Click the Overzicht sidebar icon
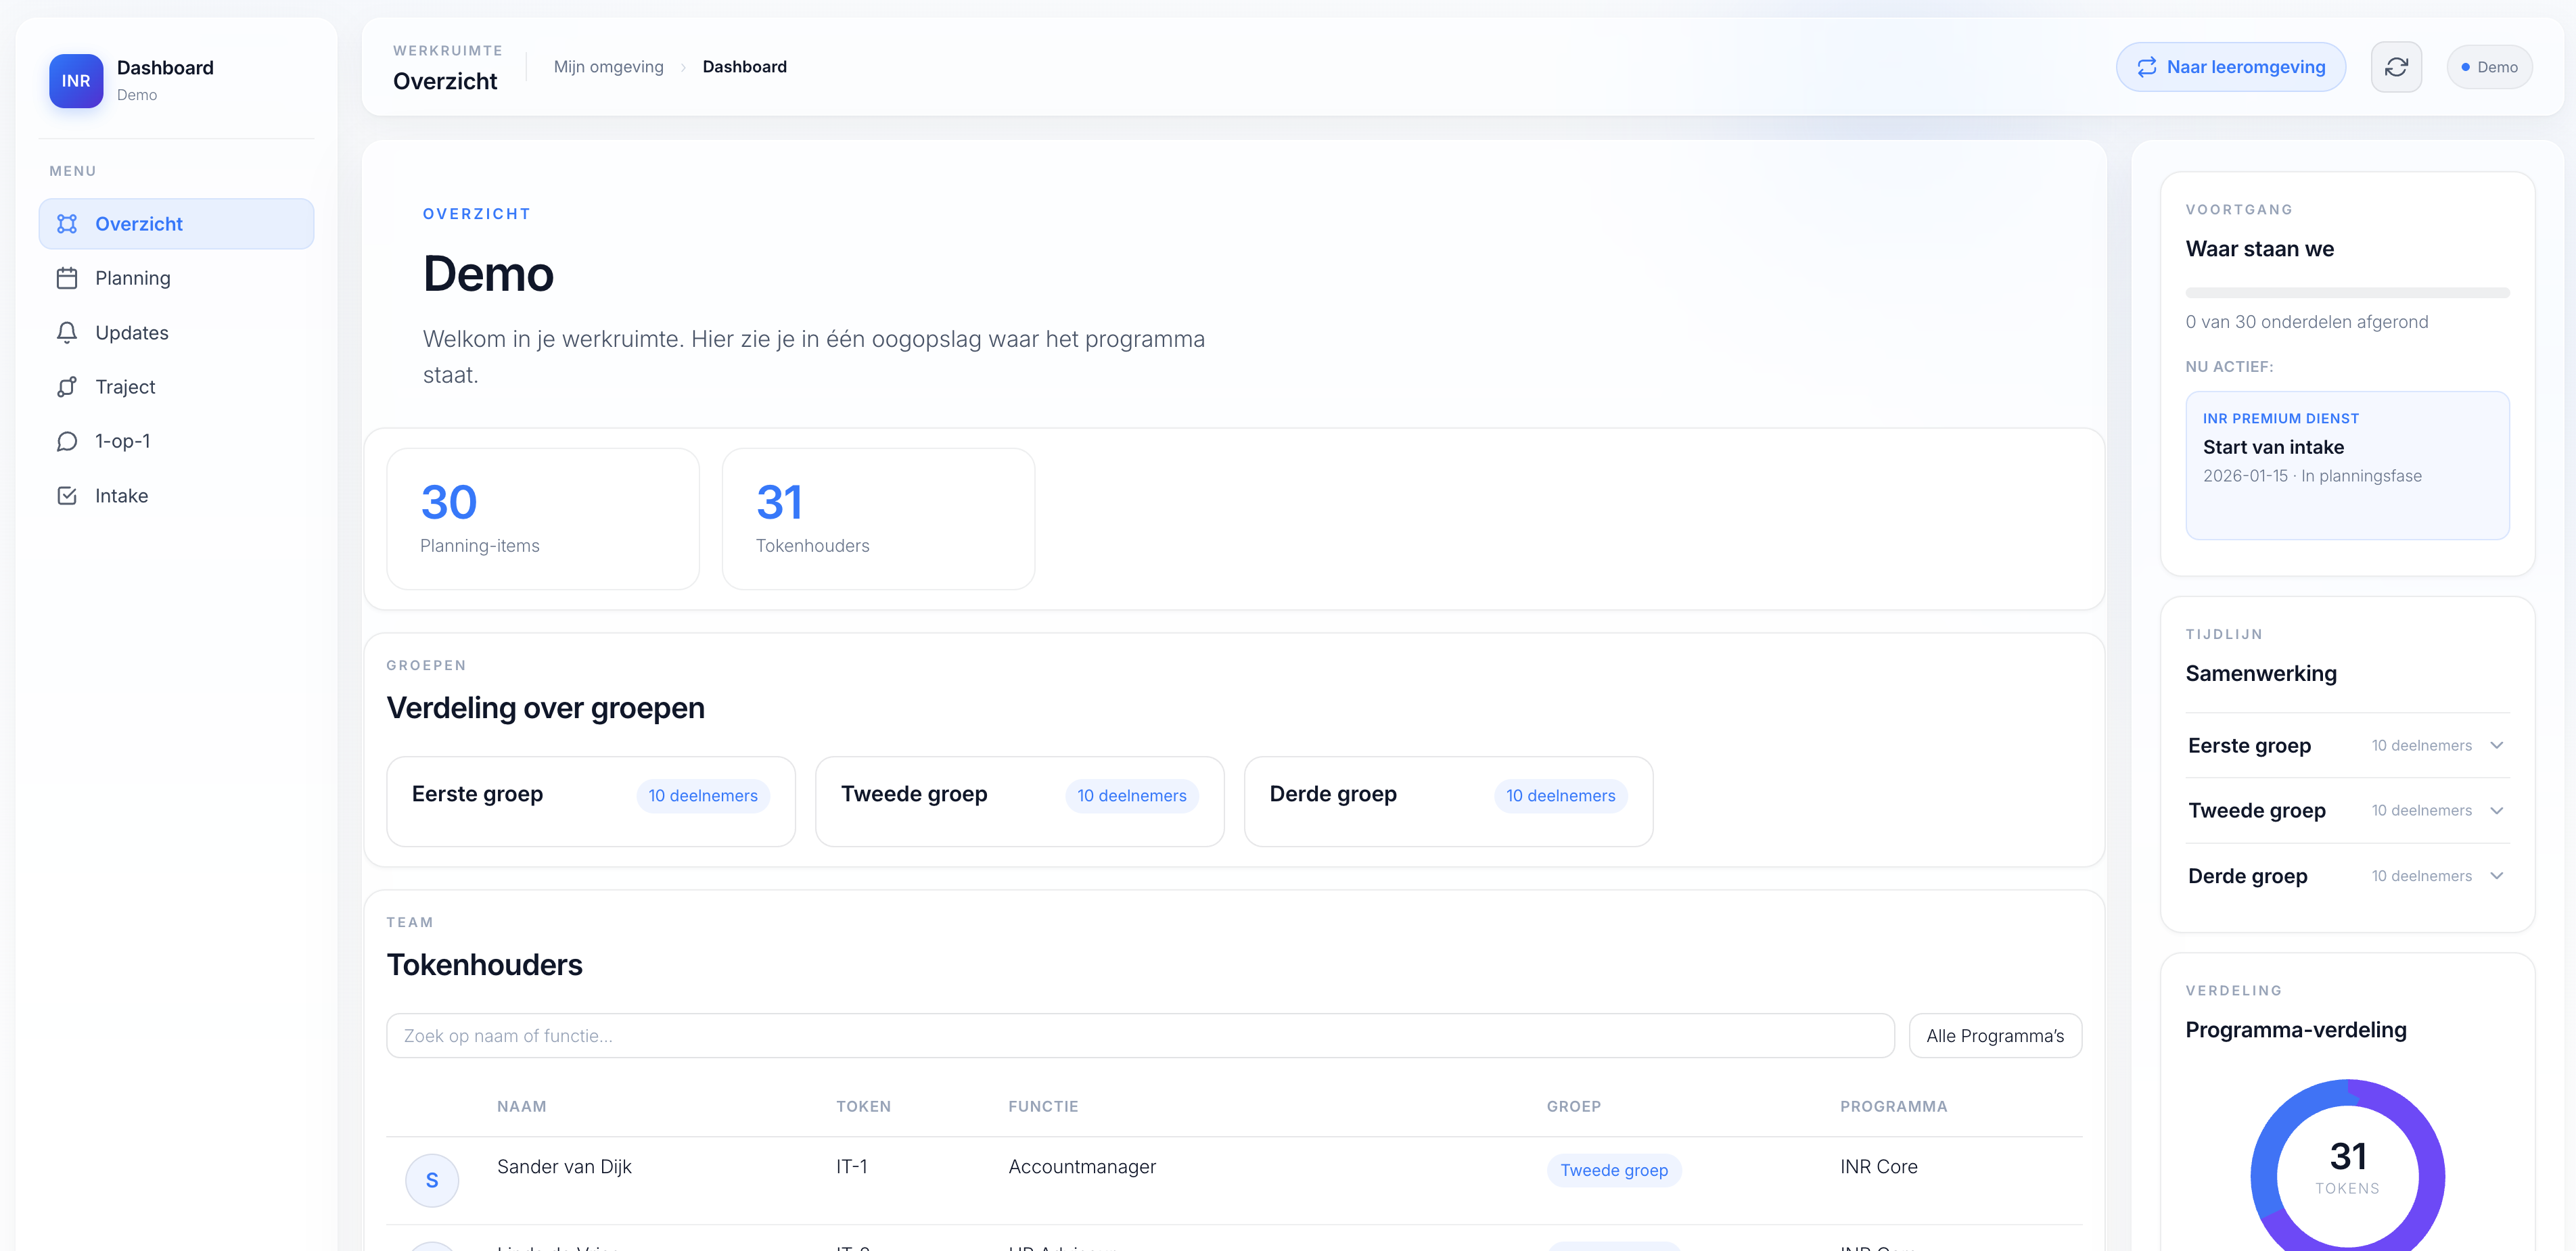The image size is (2576, 1251). (x=67, y=224)
